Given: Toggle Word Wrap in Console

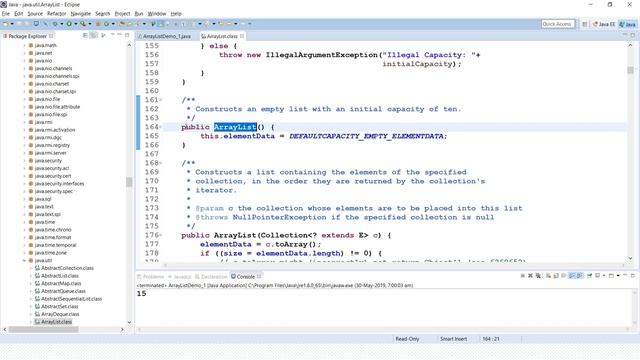Looking at the screenshot, I should tap(563, 276).
